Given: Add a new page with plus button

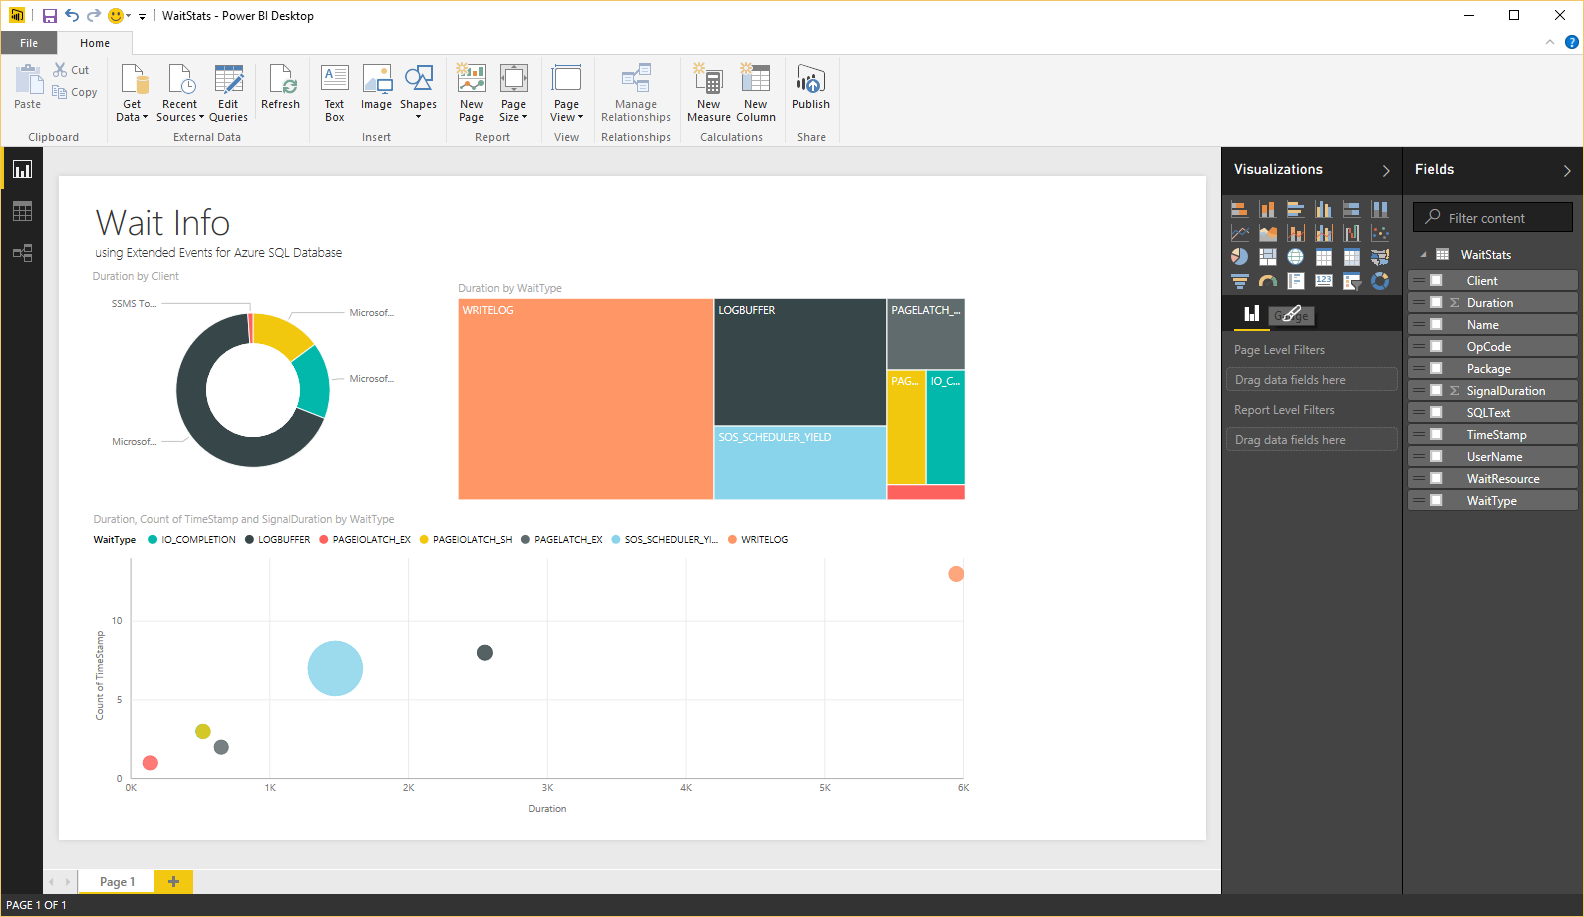Looking at the screenshot, I should [x=173, y=882].
